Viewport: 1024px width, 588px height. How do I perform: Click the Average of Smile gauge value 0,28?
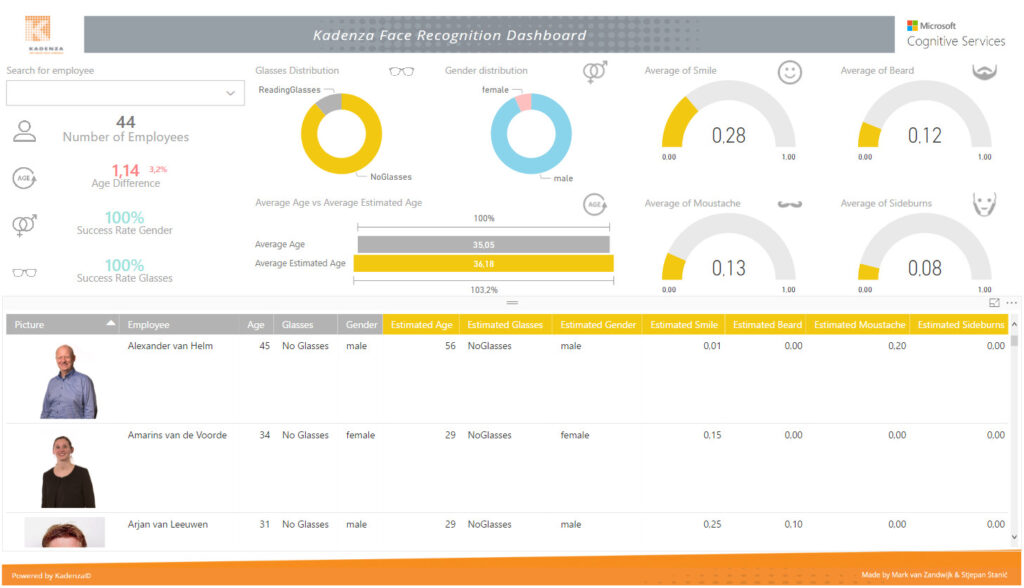(x=728, y=136)
